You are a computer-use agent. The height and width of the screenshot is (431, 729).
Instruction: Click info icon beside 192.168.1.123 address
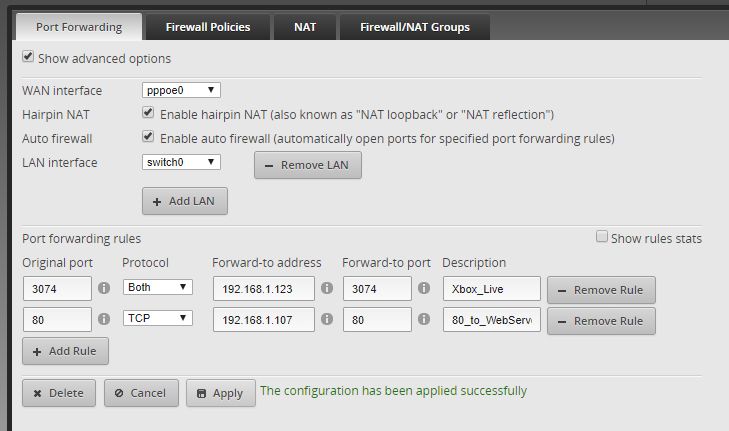(x=326, y=289)
